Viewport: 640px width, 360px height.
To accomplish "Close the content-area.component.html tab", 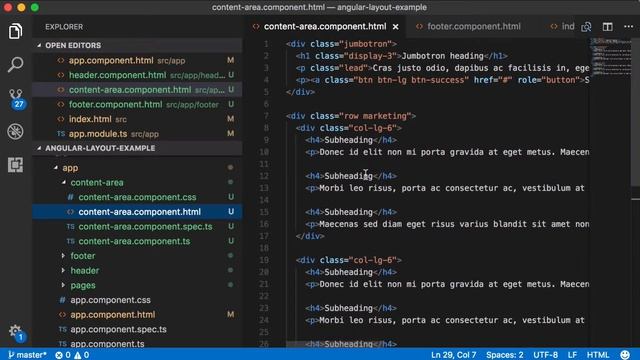I will 396,27.
